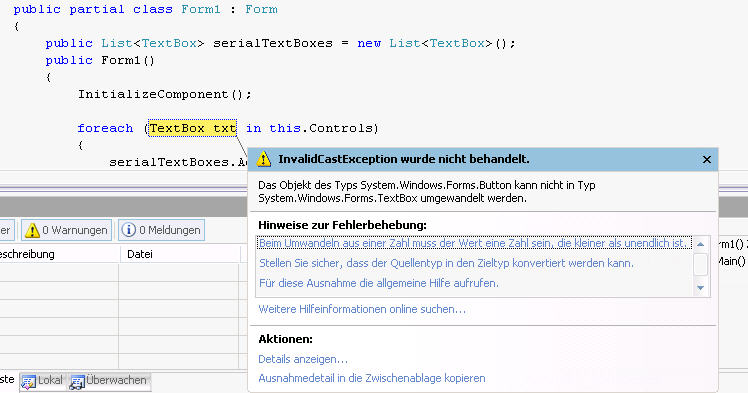Open the Überwachen tab
748x393 pixels.
(x=109, y=381)
